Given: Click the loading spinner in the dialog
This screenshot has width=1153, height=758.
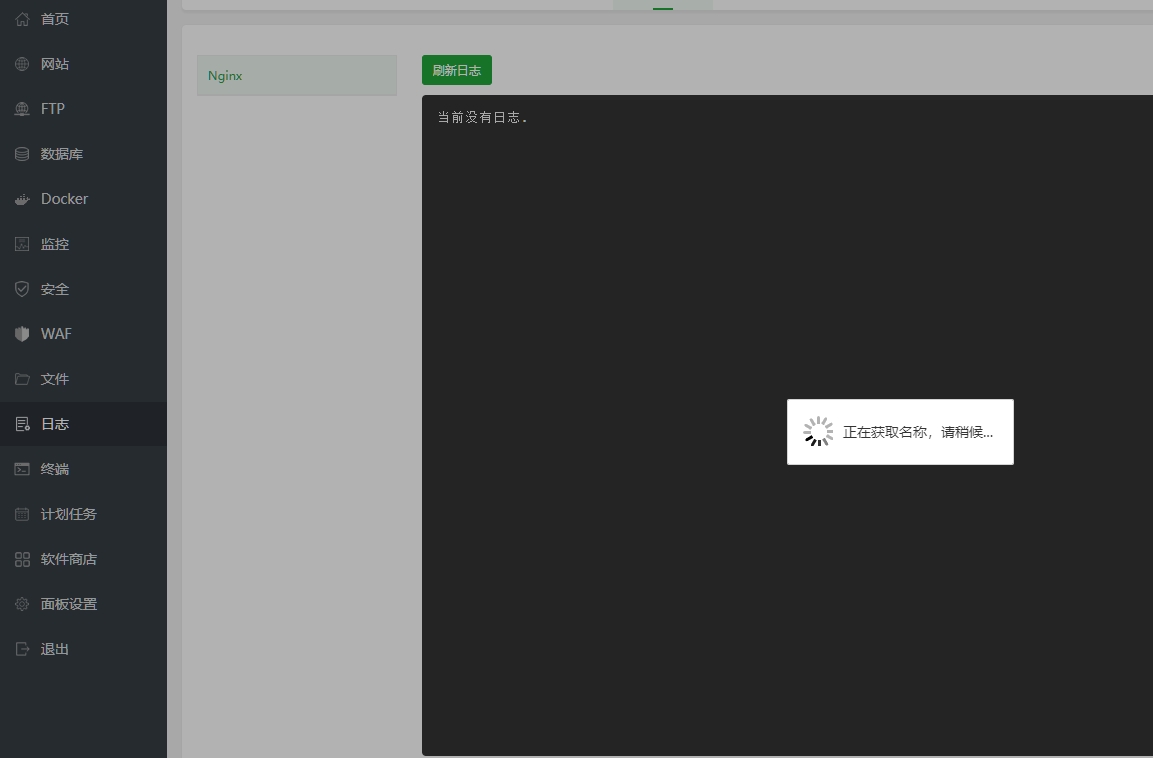Looking at the screenshot, I should [x=818, y=432].
